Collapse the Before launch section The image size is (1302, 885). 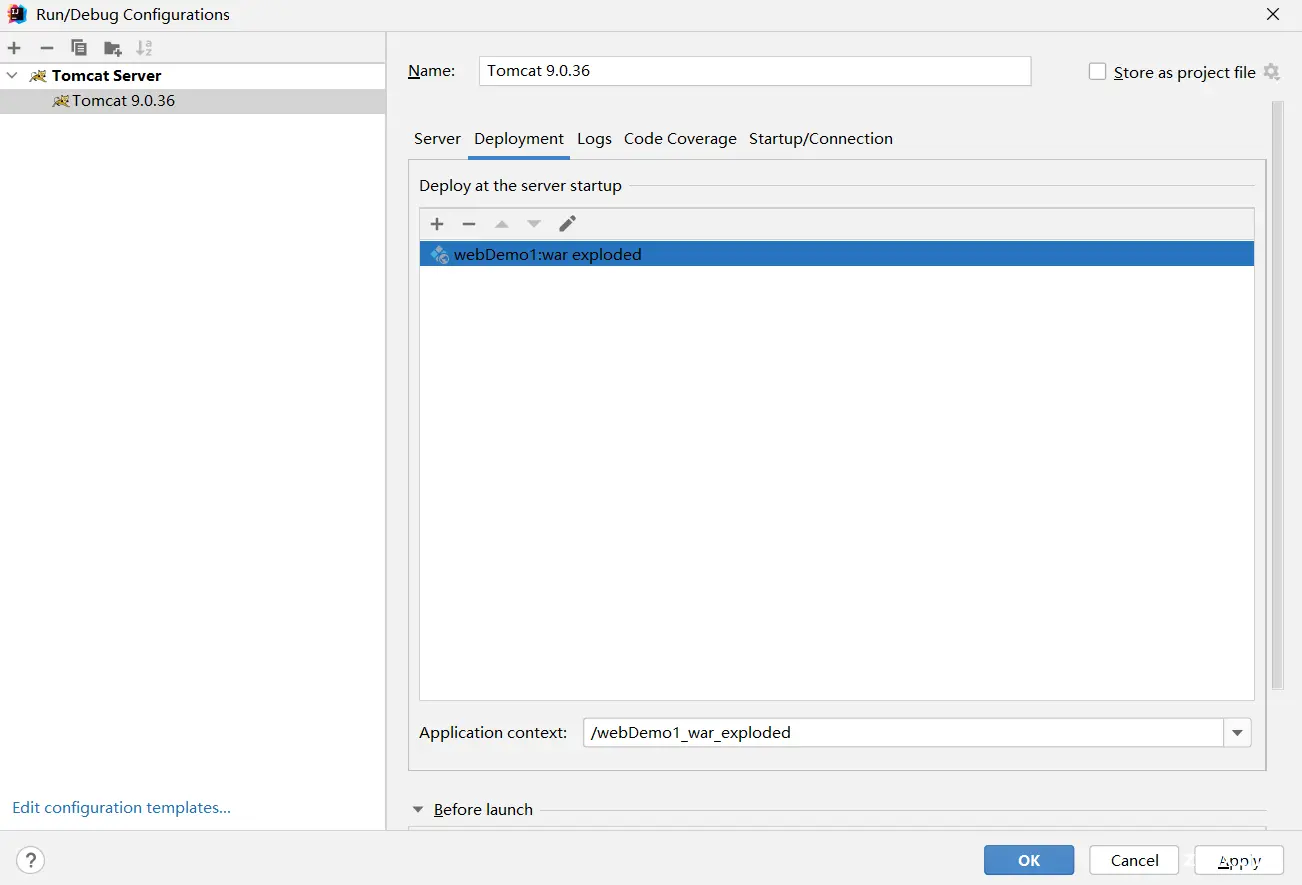[418, 810]
